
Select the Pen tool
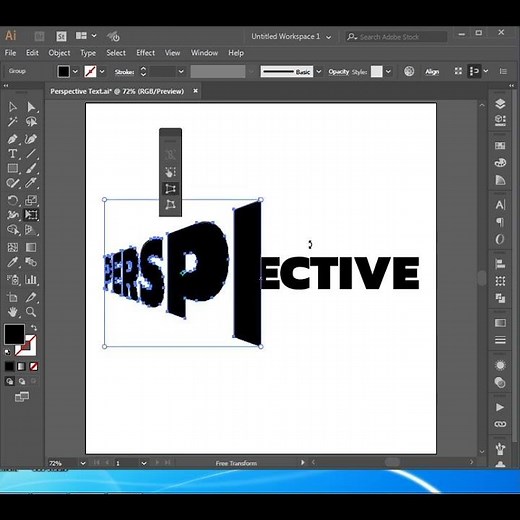[13, 139]
